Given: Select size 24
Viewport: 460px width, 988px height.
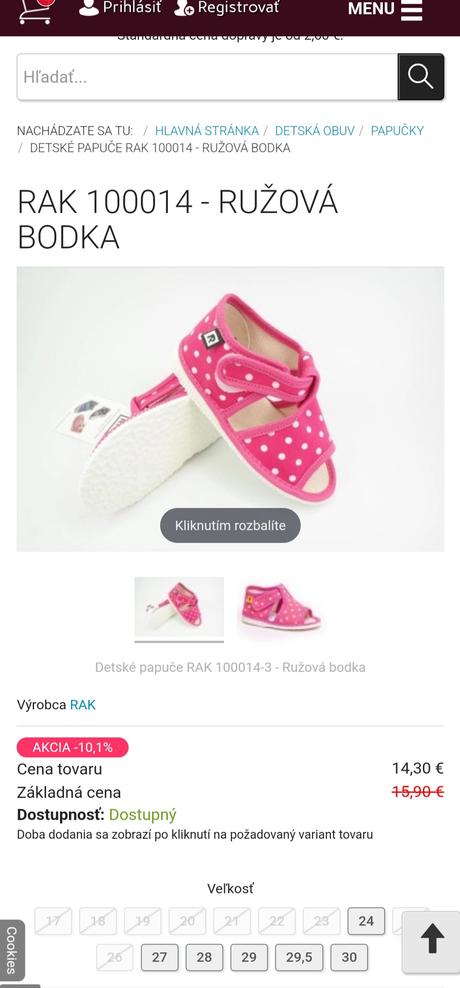Looking at the screenshot, I should 366,921.
